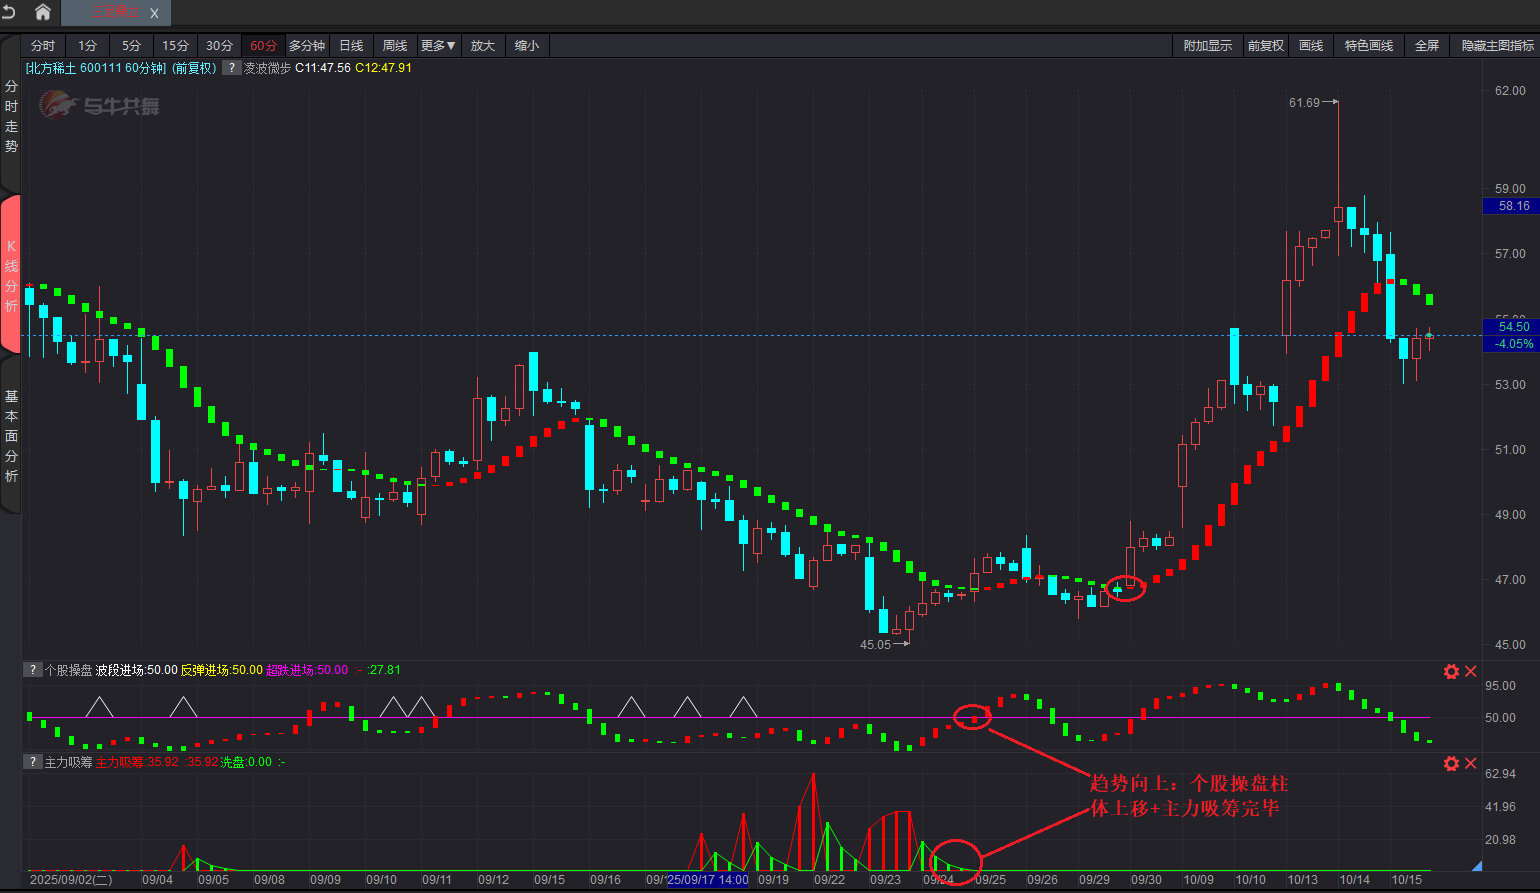
Task: Open the 前复权 adjustment options
Action: 1265,46
